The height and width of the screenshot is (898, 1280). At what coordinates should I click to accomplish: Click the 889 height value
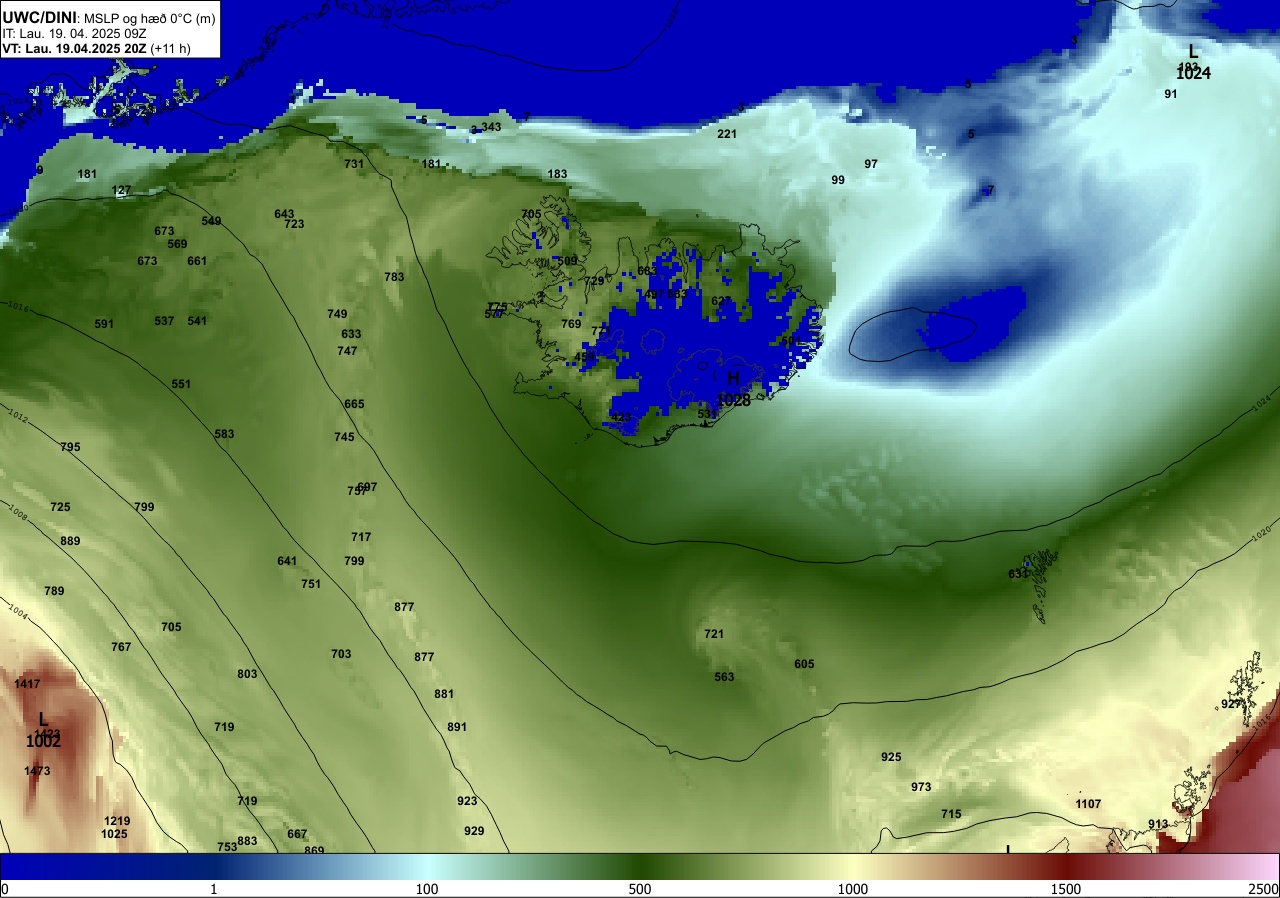coord(70,541)
